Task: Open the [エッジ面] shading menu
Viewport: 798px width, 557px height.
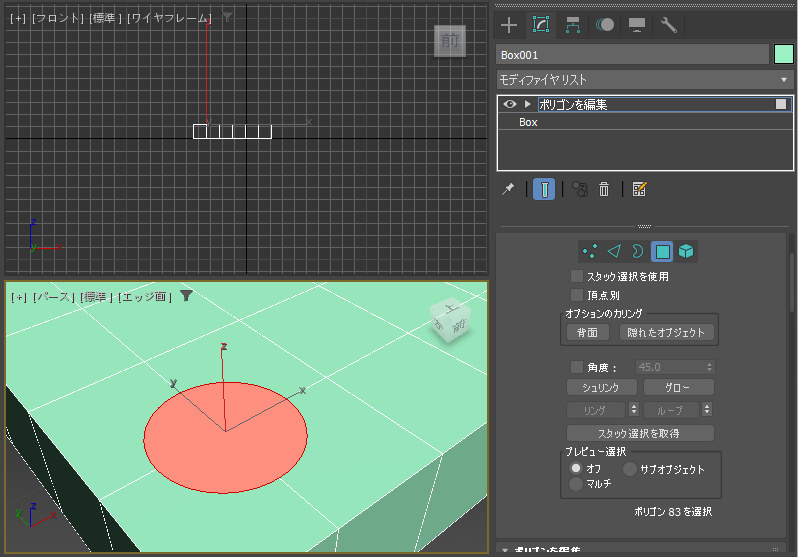Action: [145, 297]
